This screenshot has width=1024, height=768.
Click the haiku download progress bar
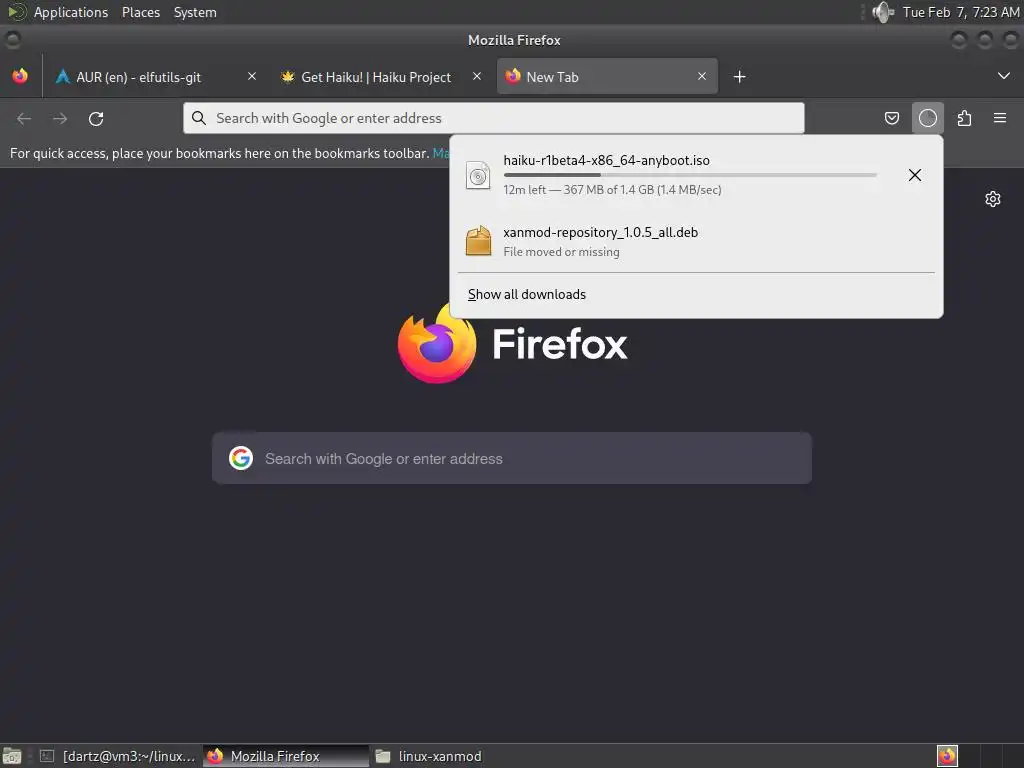click(690, 175)
